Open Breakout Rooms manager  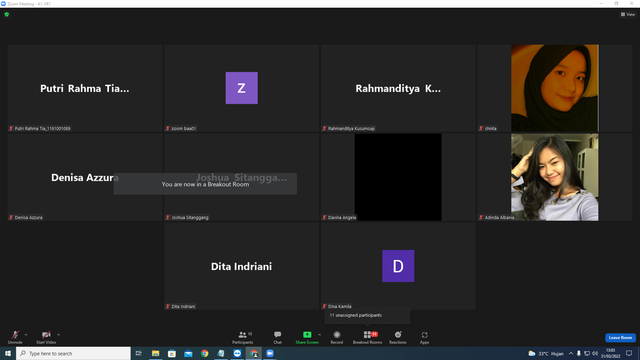coord(367,337)
